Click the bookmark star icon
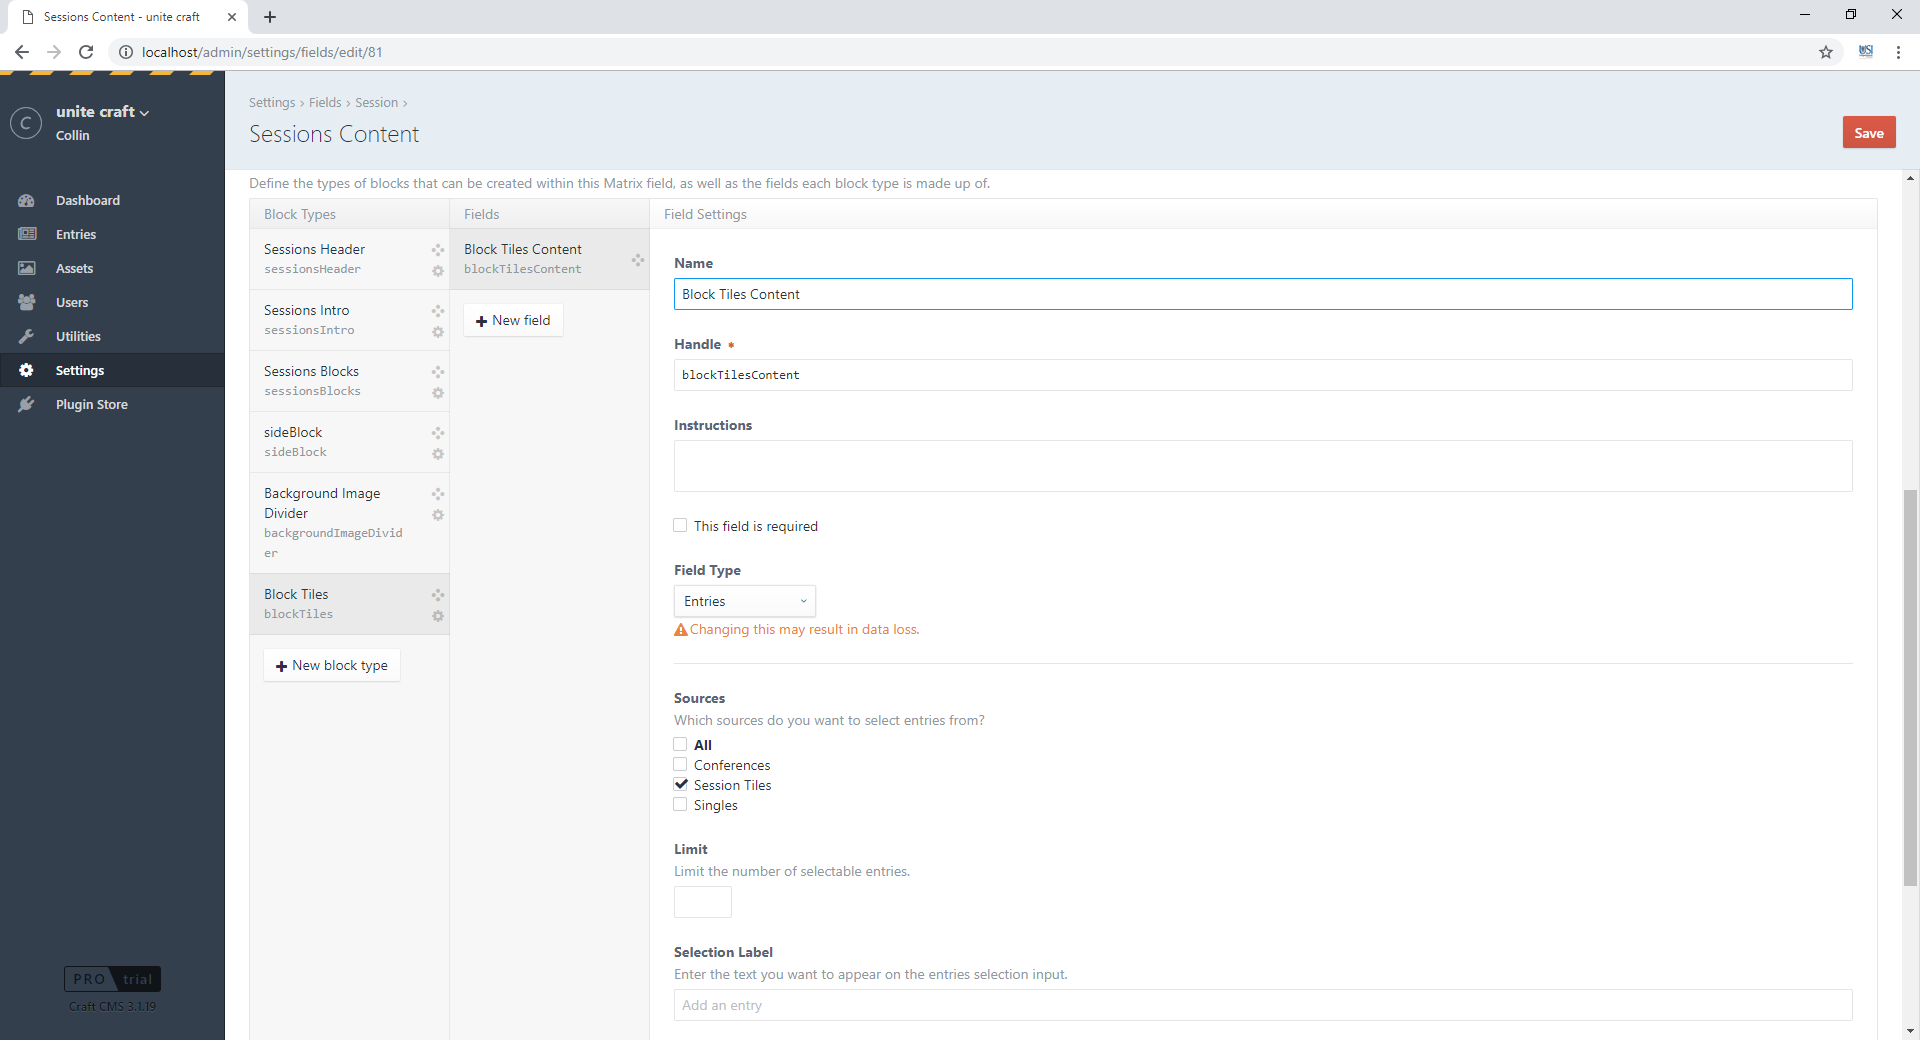Image resolution: width=1920 pixels, height=1040 pixels. pyautogui.click(x=1826, y=52)
